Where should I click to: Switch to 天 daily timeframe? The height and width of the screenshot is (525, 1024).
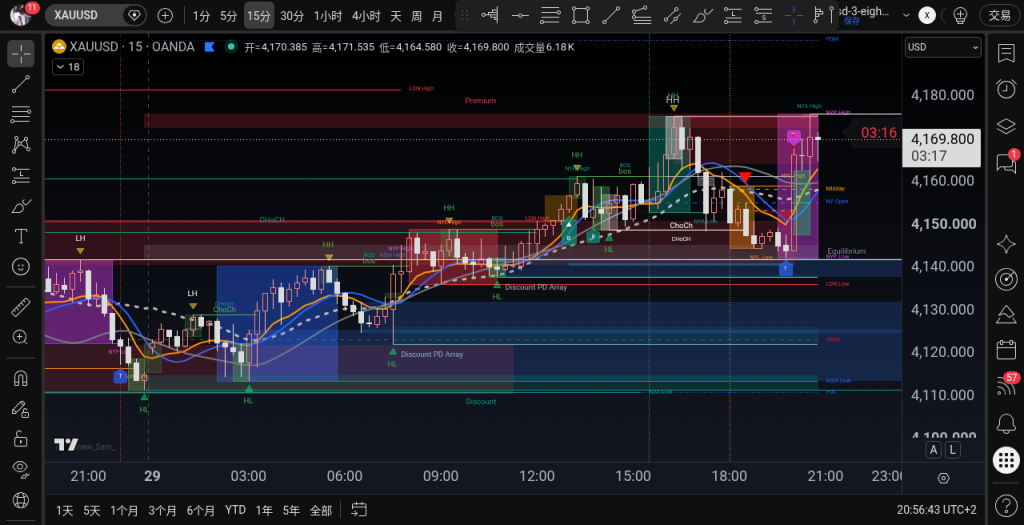[396, 16]
